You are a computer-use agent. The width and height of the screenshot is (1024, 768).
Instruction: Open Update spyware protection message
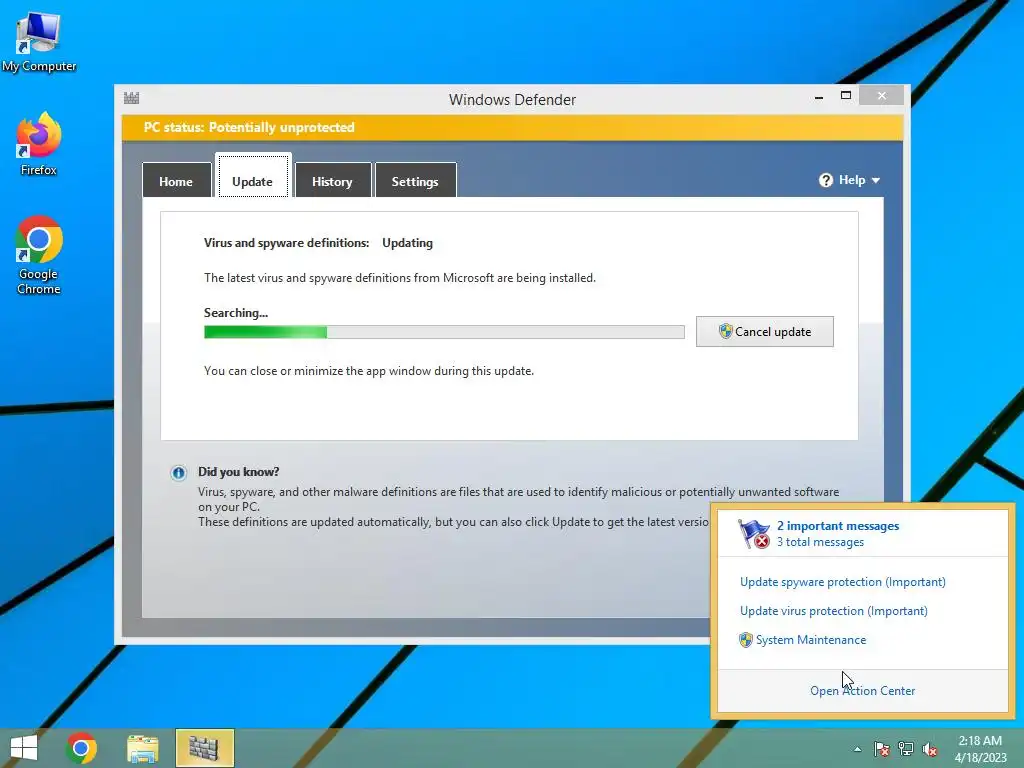(842, 582)
